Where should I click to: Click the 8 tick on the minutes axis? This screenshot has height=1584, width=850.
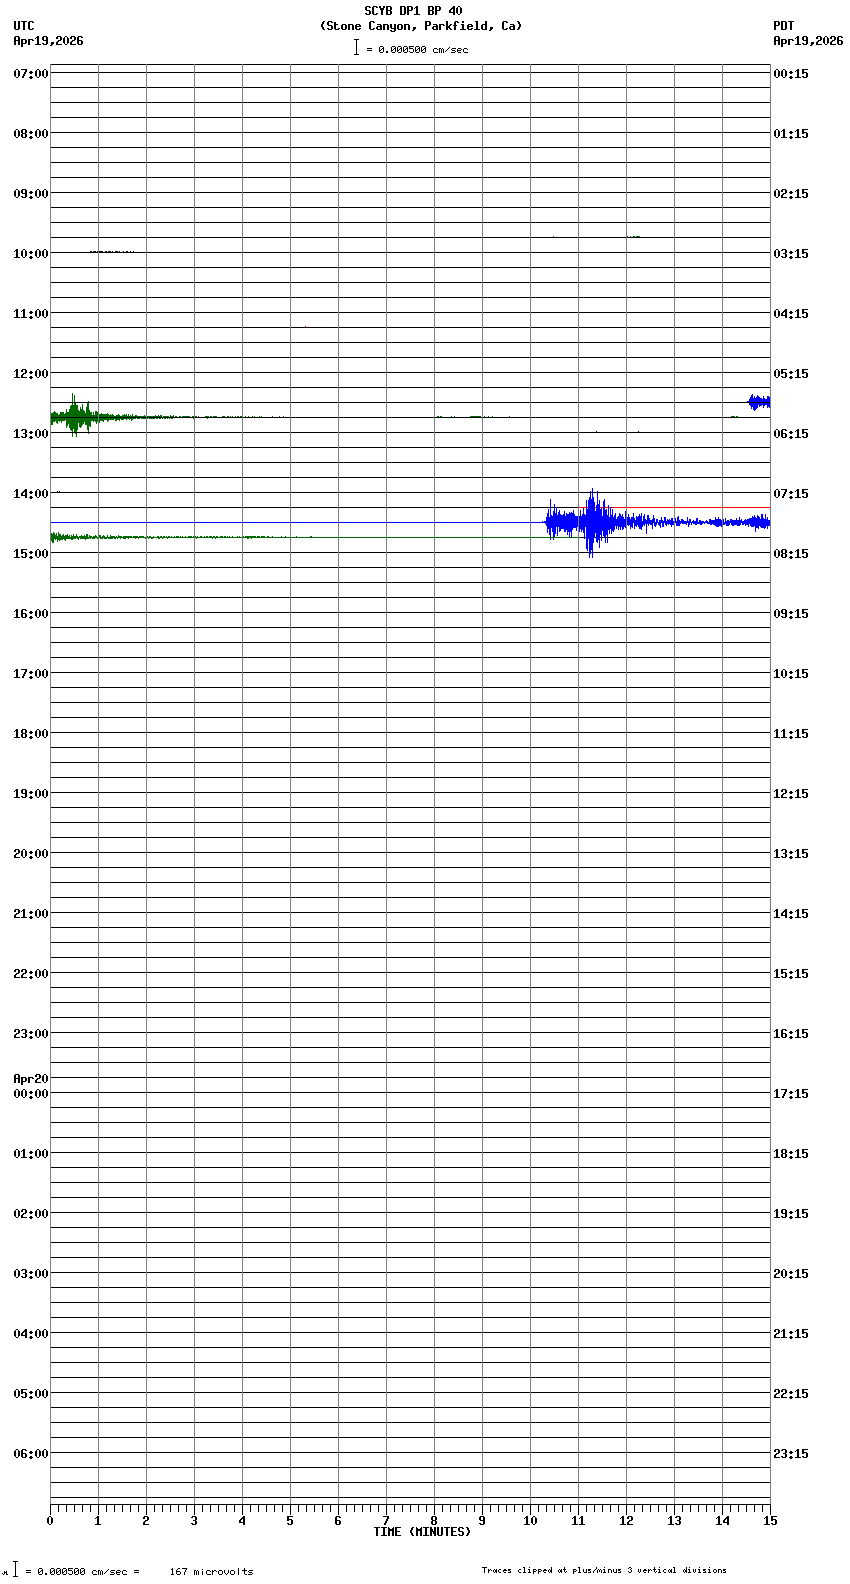(x=434, y=1521)
